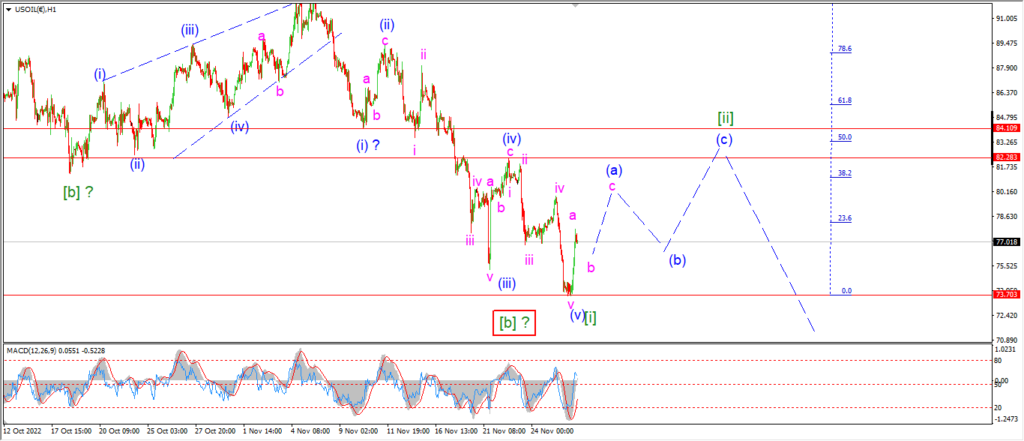Click the blue (a) projection label
The image size is (1024, 441).
click(x=613, y=171)
